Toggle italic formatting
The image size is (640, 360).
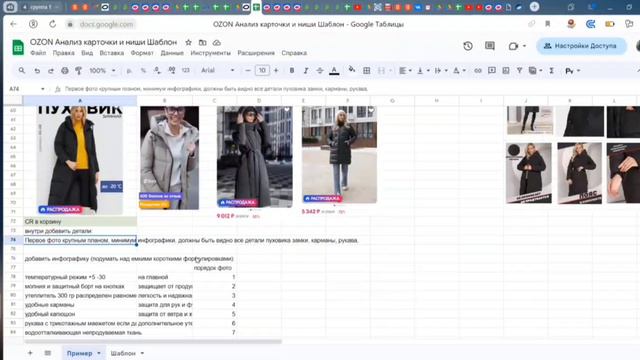pos(305,71)
